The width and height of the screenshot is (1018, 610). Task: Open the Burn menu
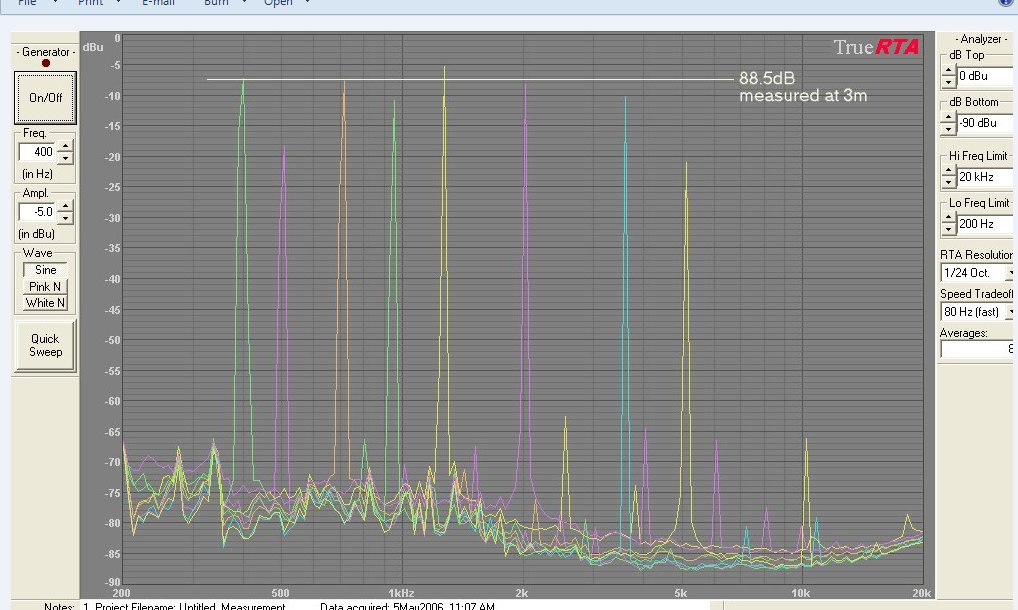coord(216,3)
